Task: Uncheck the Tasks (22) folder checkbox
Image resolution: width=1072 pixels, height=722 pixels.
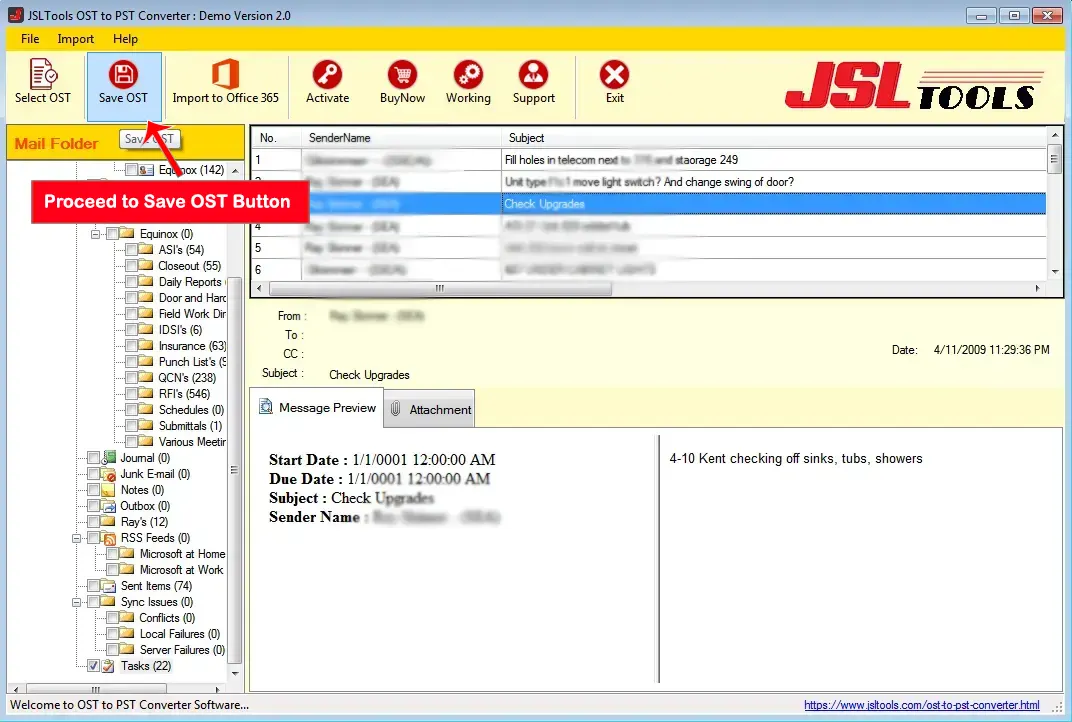Action: click(x=93, y=666)
